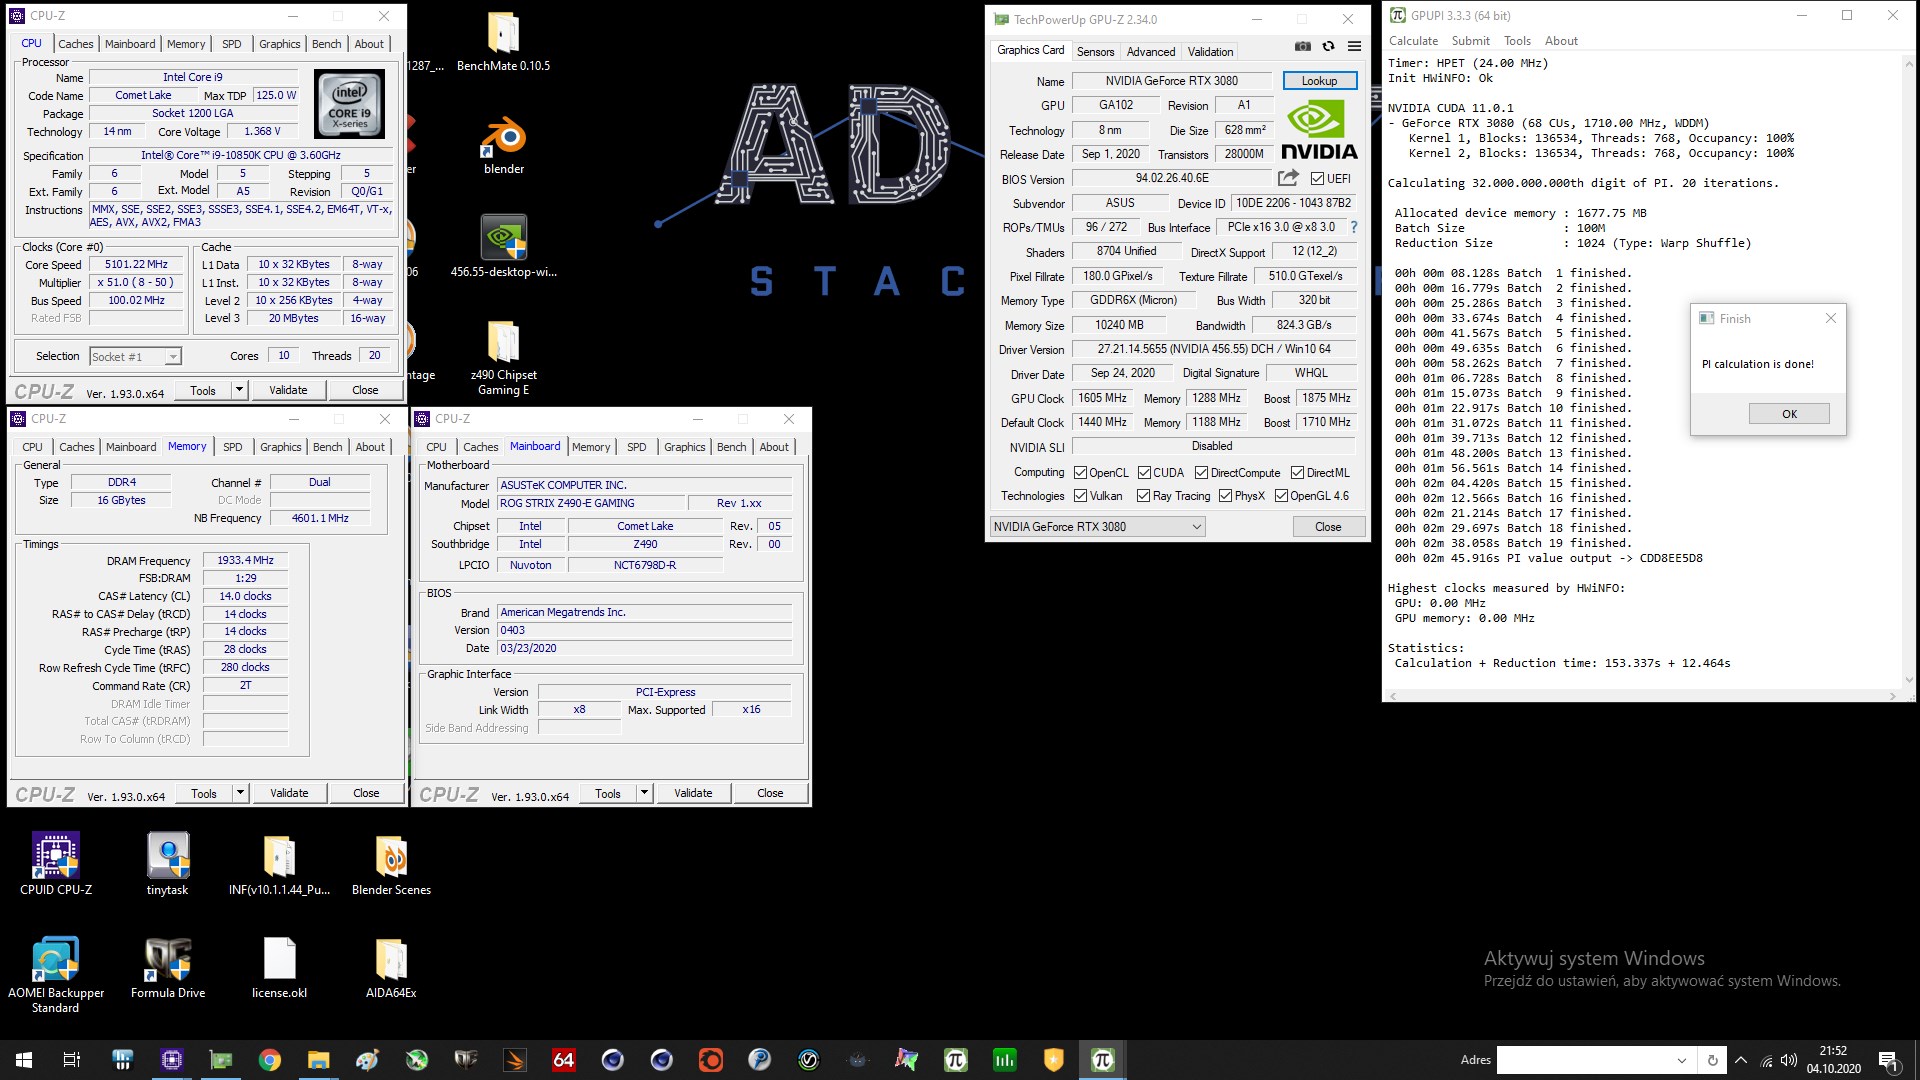Open the Calculate menu in GPUPI
The image size is (1920, 1080).
pyautogui.click(x=1413, y=41)
